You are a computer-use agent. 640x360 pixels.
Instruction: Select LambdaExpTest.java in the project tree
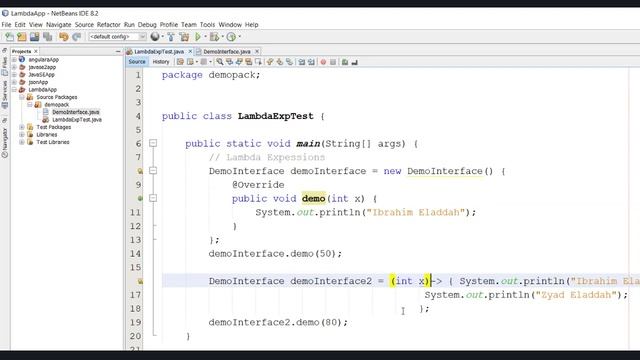(x=77, y=120)
